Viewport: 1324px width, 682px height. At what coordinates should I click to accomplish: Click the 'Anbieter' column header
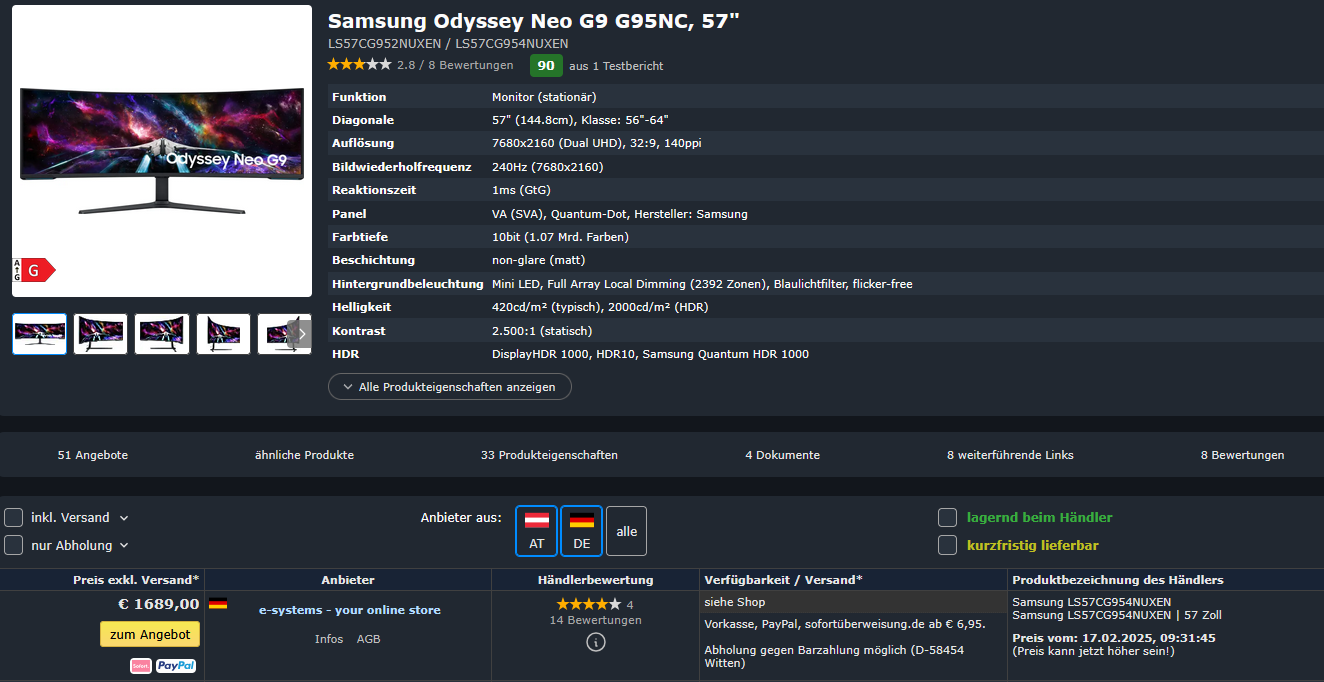pos(348,580)
